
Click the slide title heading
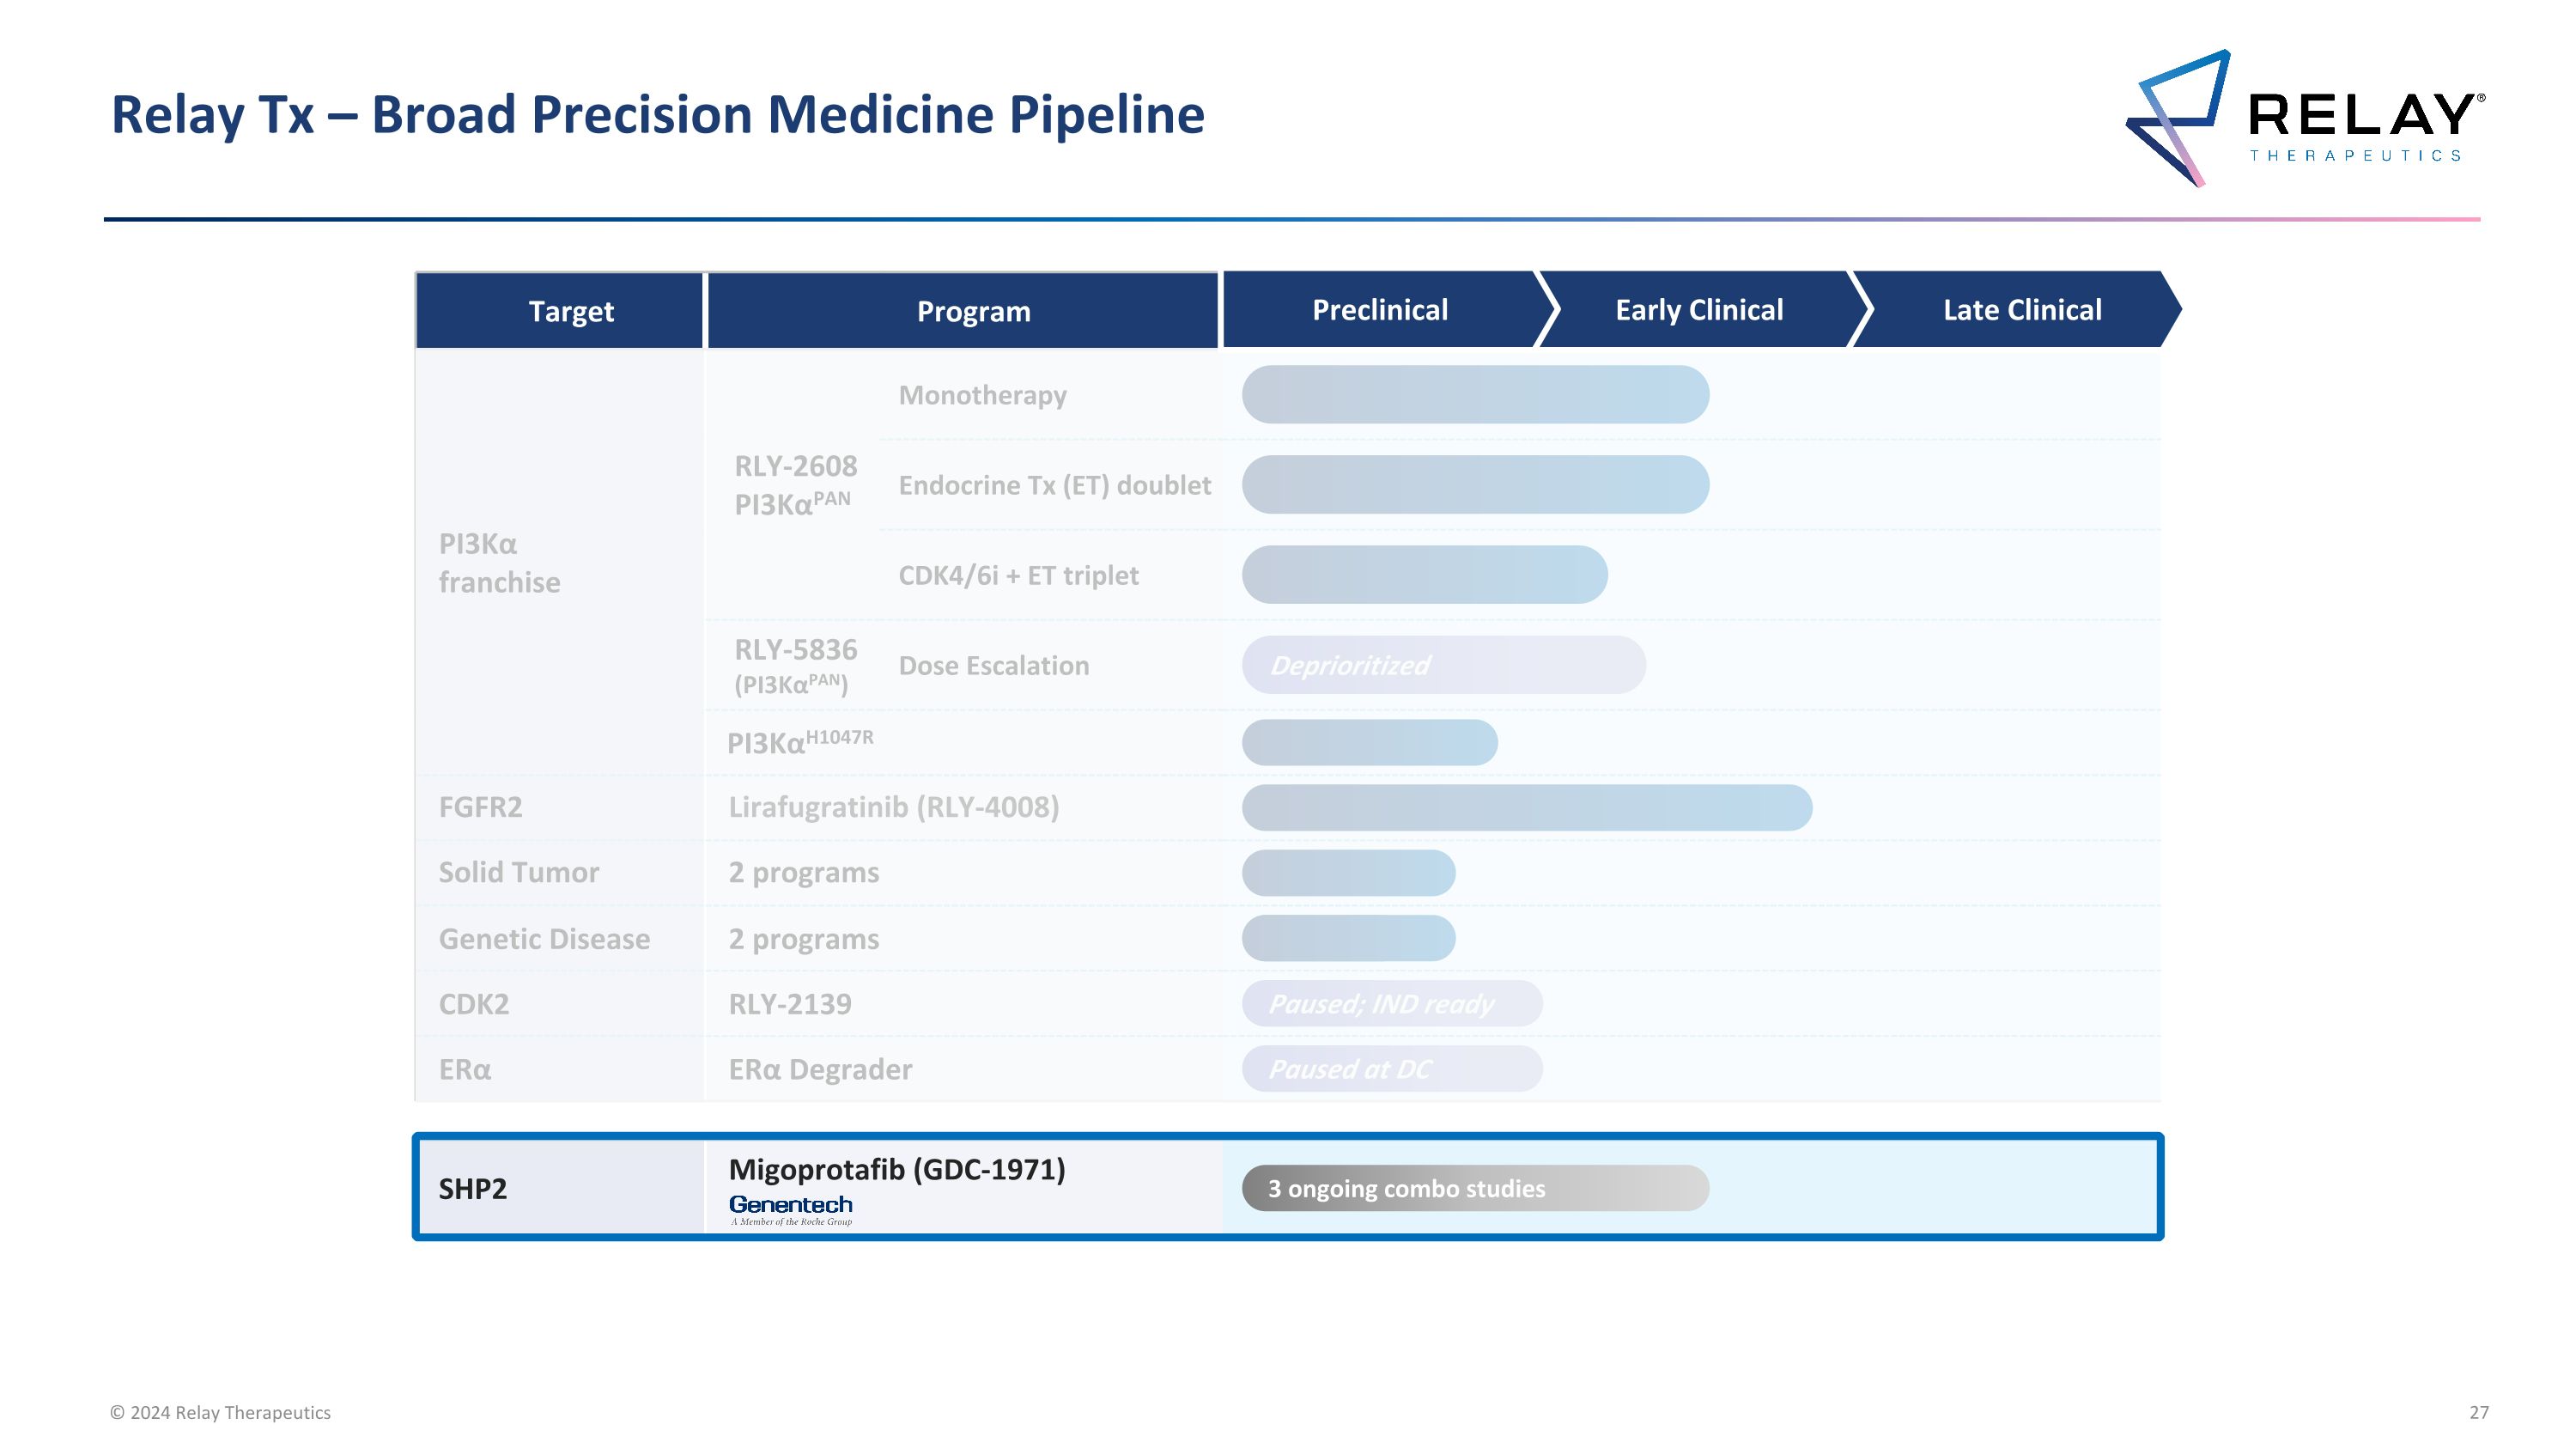pyautogui.click(x=657, y=114)
